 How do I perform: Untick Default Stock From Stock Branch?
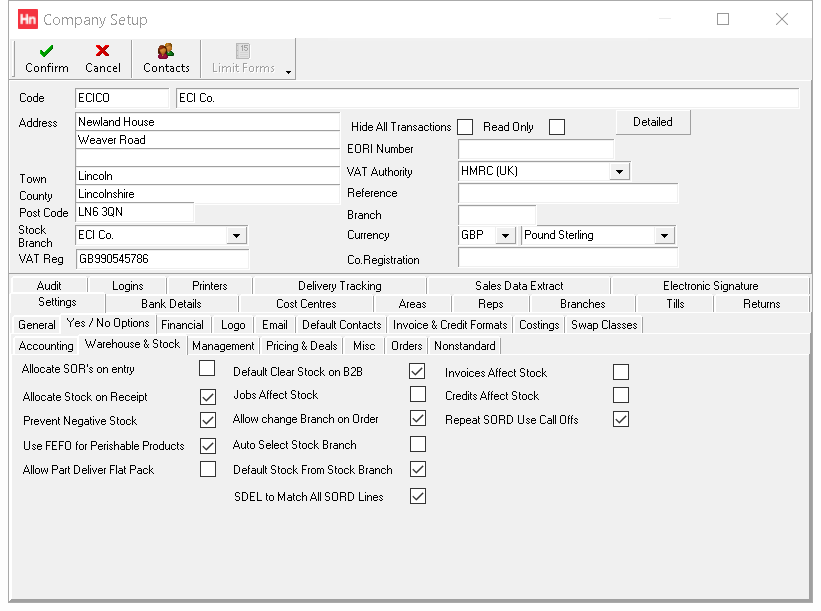click(418, 469)
